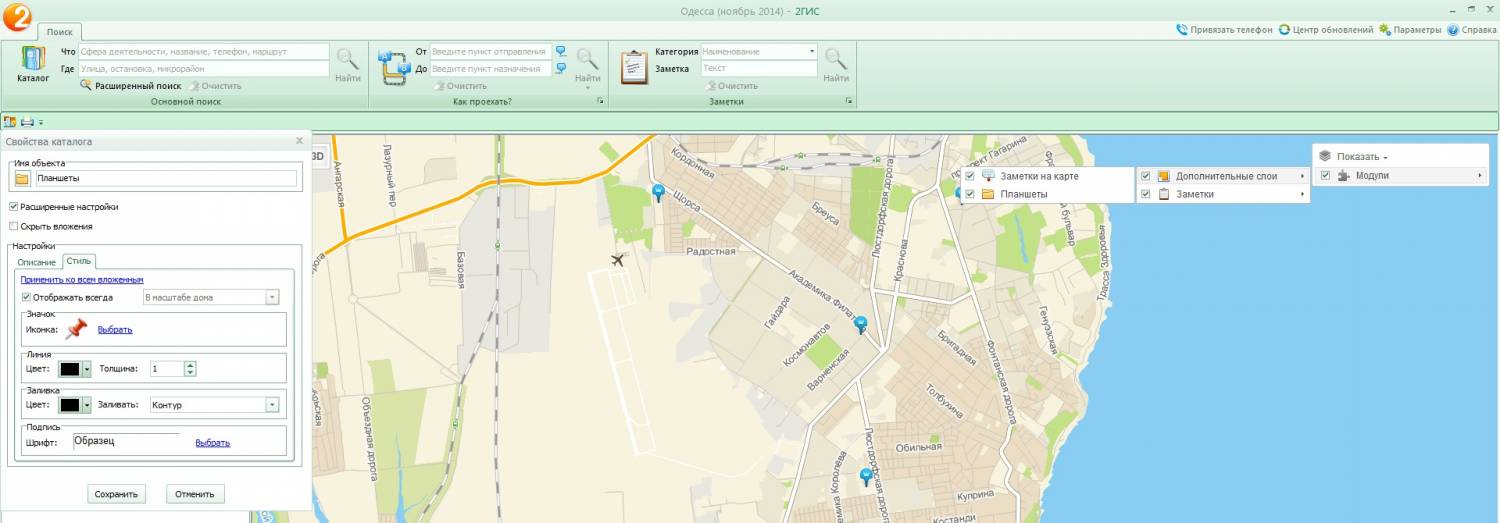Image resolution: width=1500 pixels, height=523 pixels.
Task: Open Категория dropdown in Заметки group
Action: pos(812,51)
